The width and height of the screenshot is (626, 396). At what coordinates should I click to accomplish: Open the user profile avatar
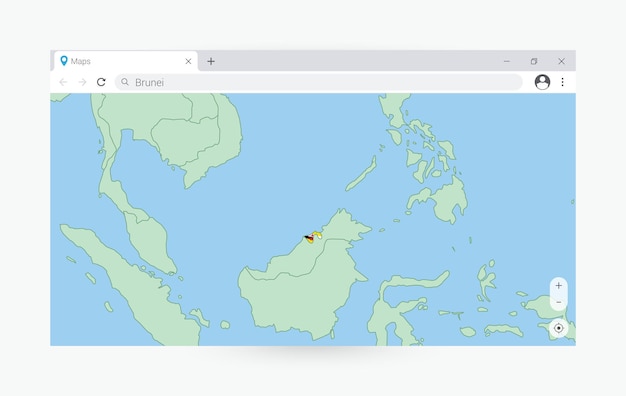tap(542, 82)
